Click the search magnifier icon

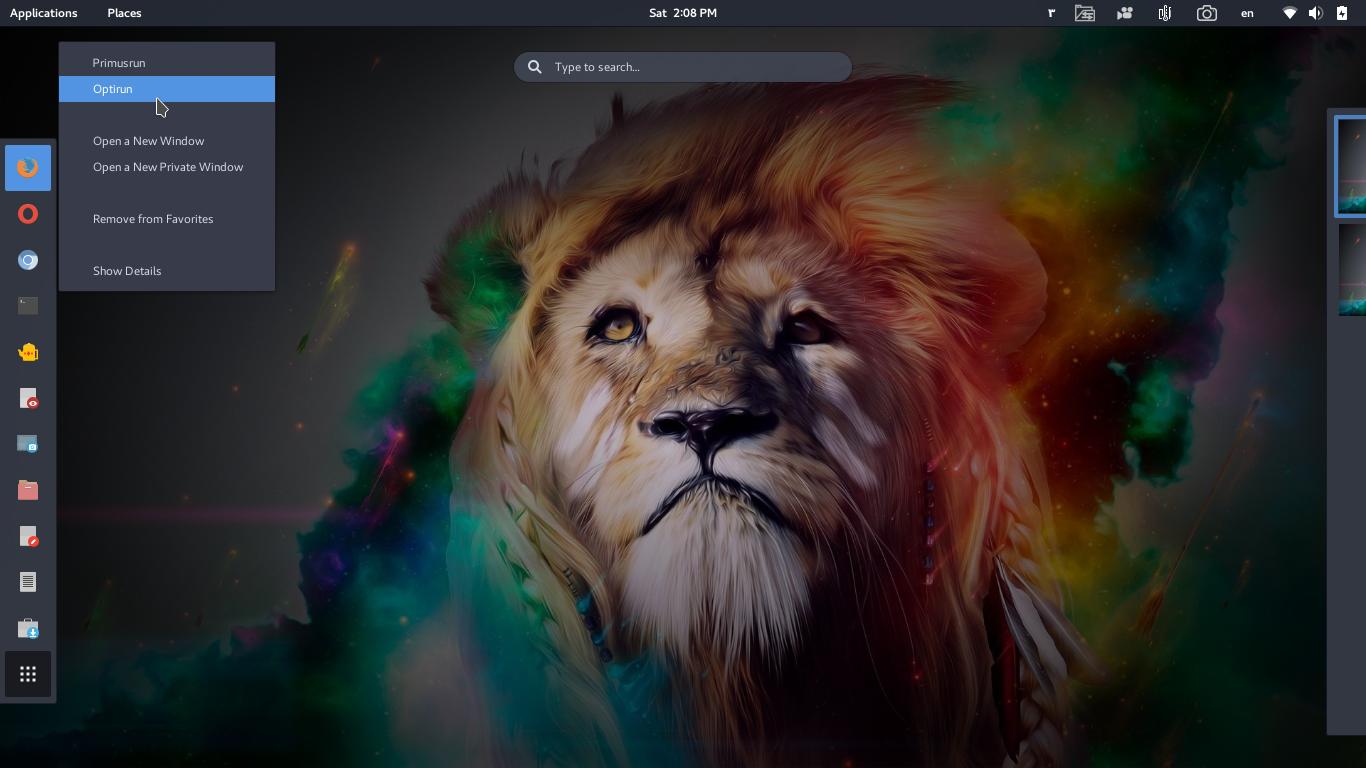tap(535, 67)
